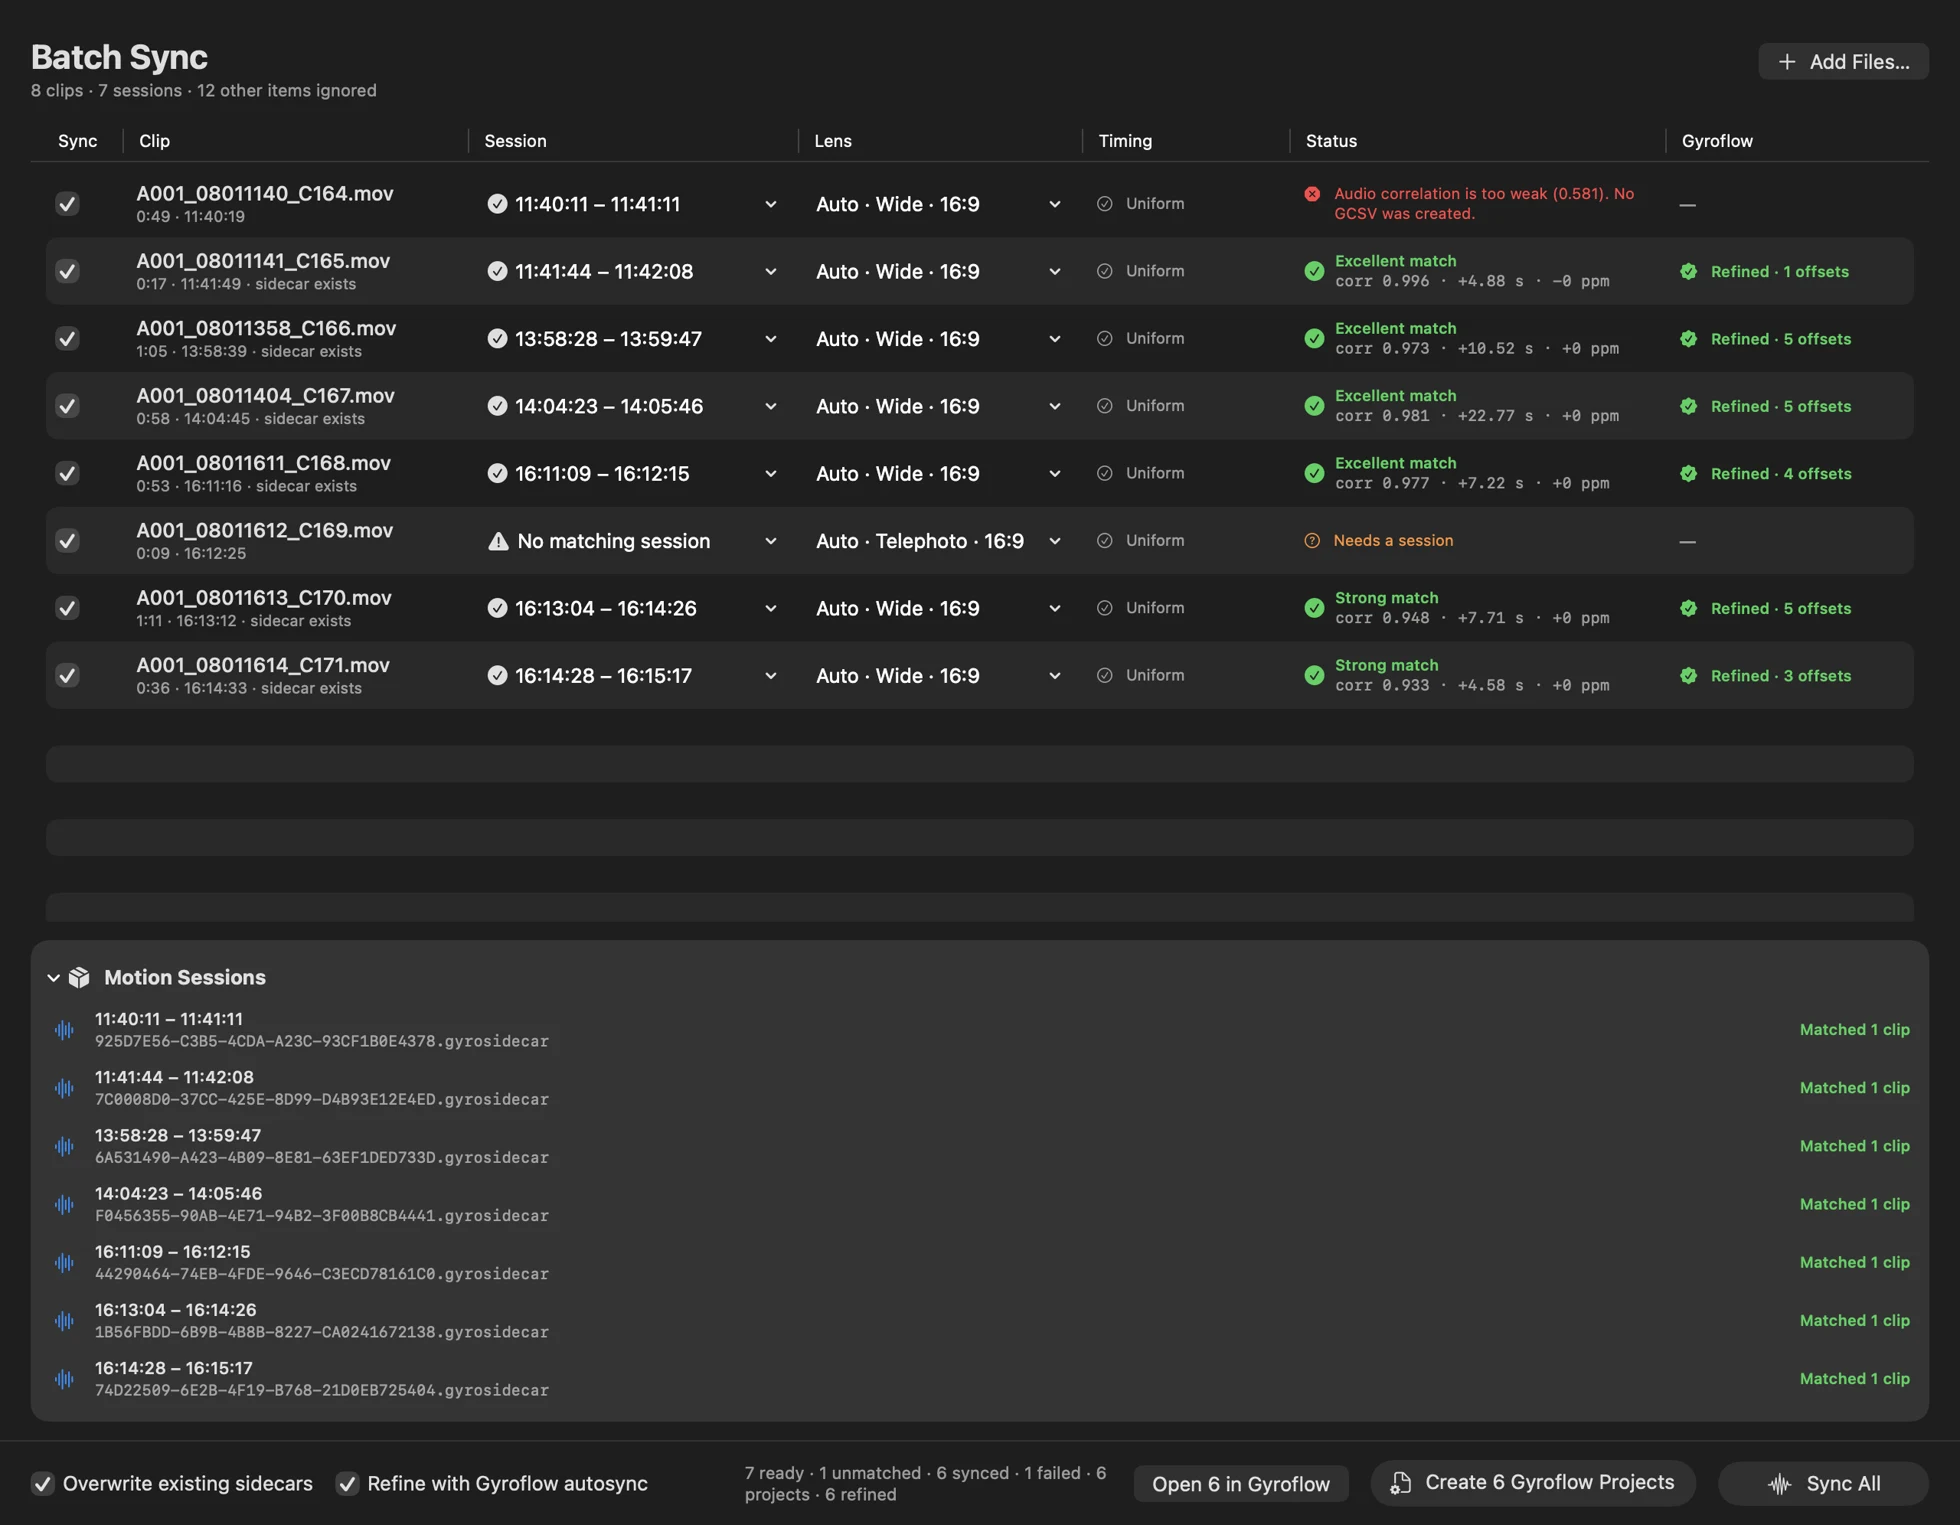
Task: Click the Gyroflow column header
Action: pyautogui.click(x=1717, y=141)
